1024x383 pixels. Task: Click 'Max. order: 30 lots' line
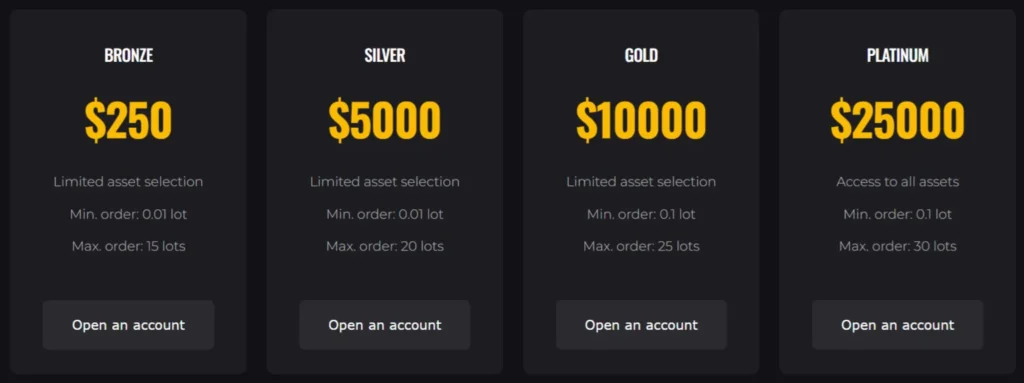click(897, 246)
